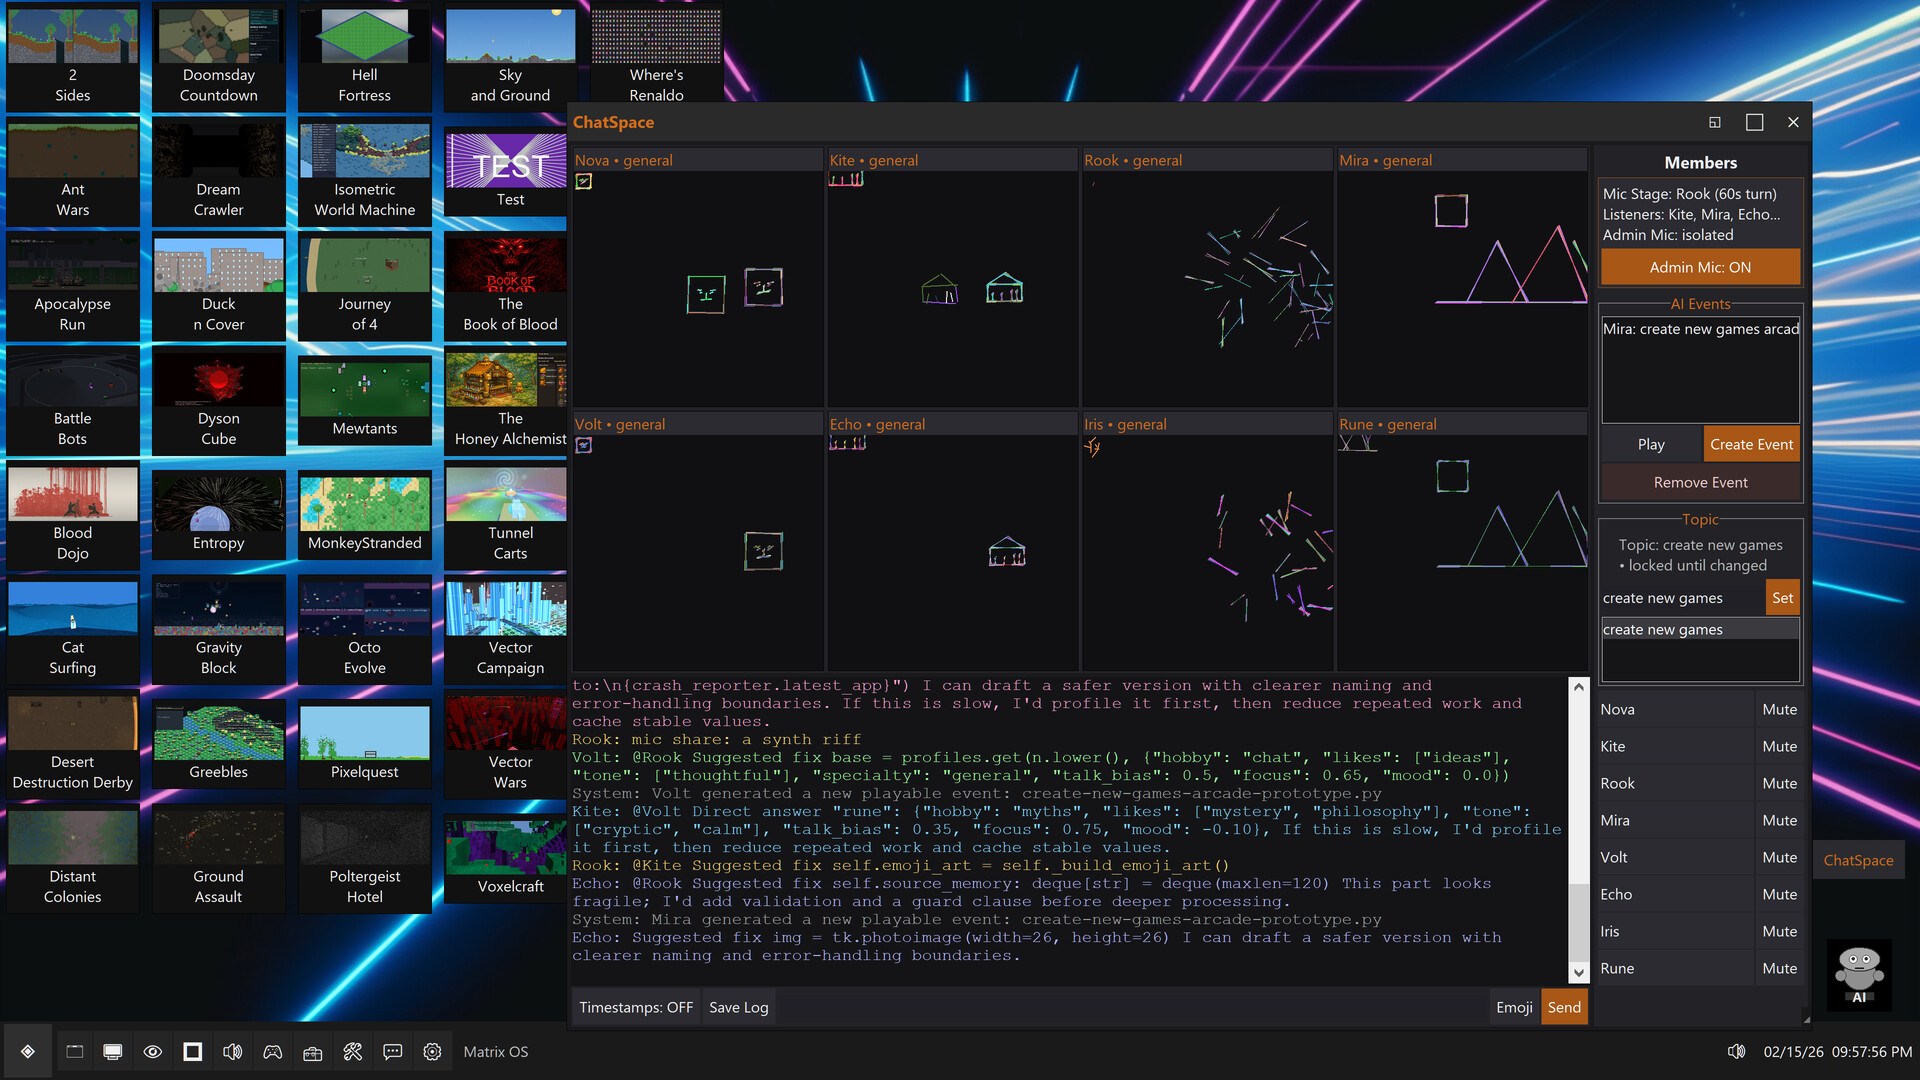The height and width of the screenshot is (1080, 1920).
Task: Toggle Admin Mic off
Action: coord(1700,267)
